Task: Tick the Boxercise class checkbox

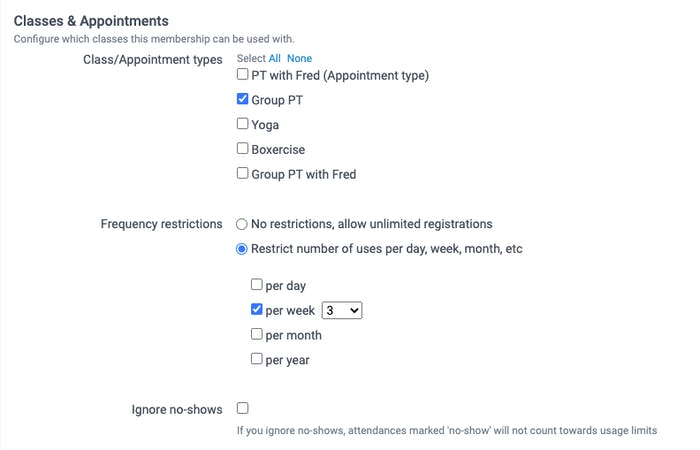Action: 243,149
